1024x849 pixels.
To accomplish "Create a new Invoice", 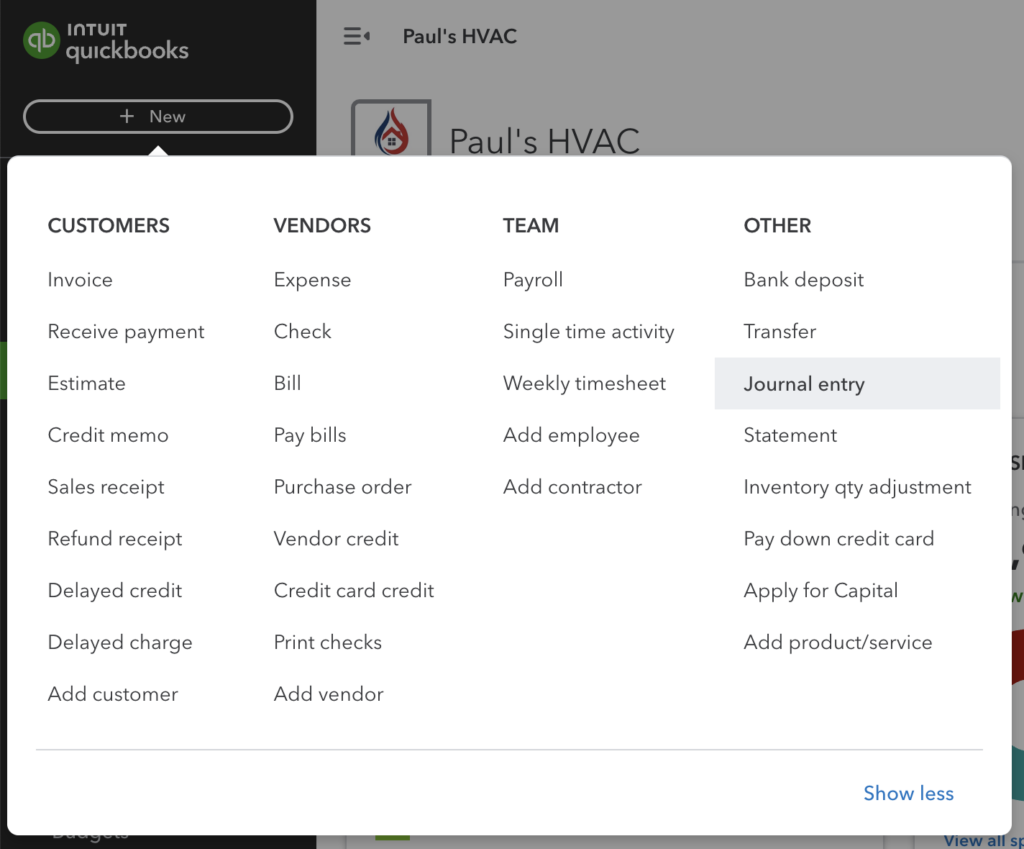I will click(x=80, y=280).
